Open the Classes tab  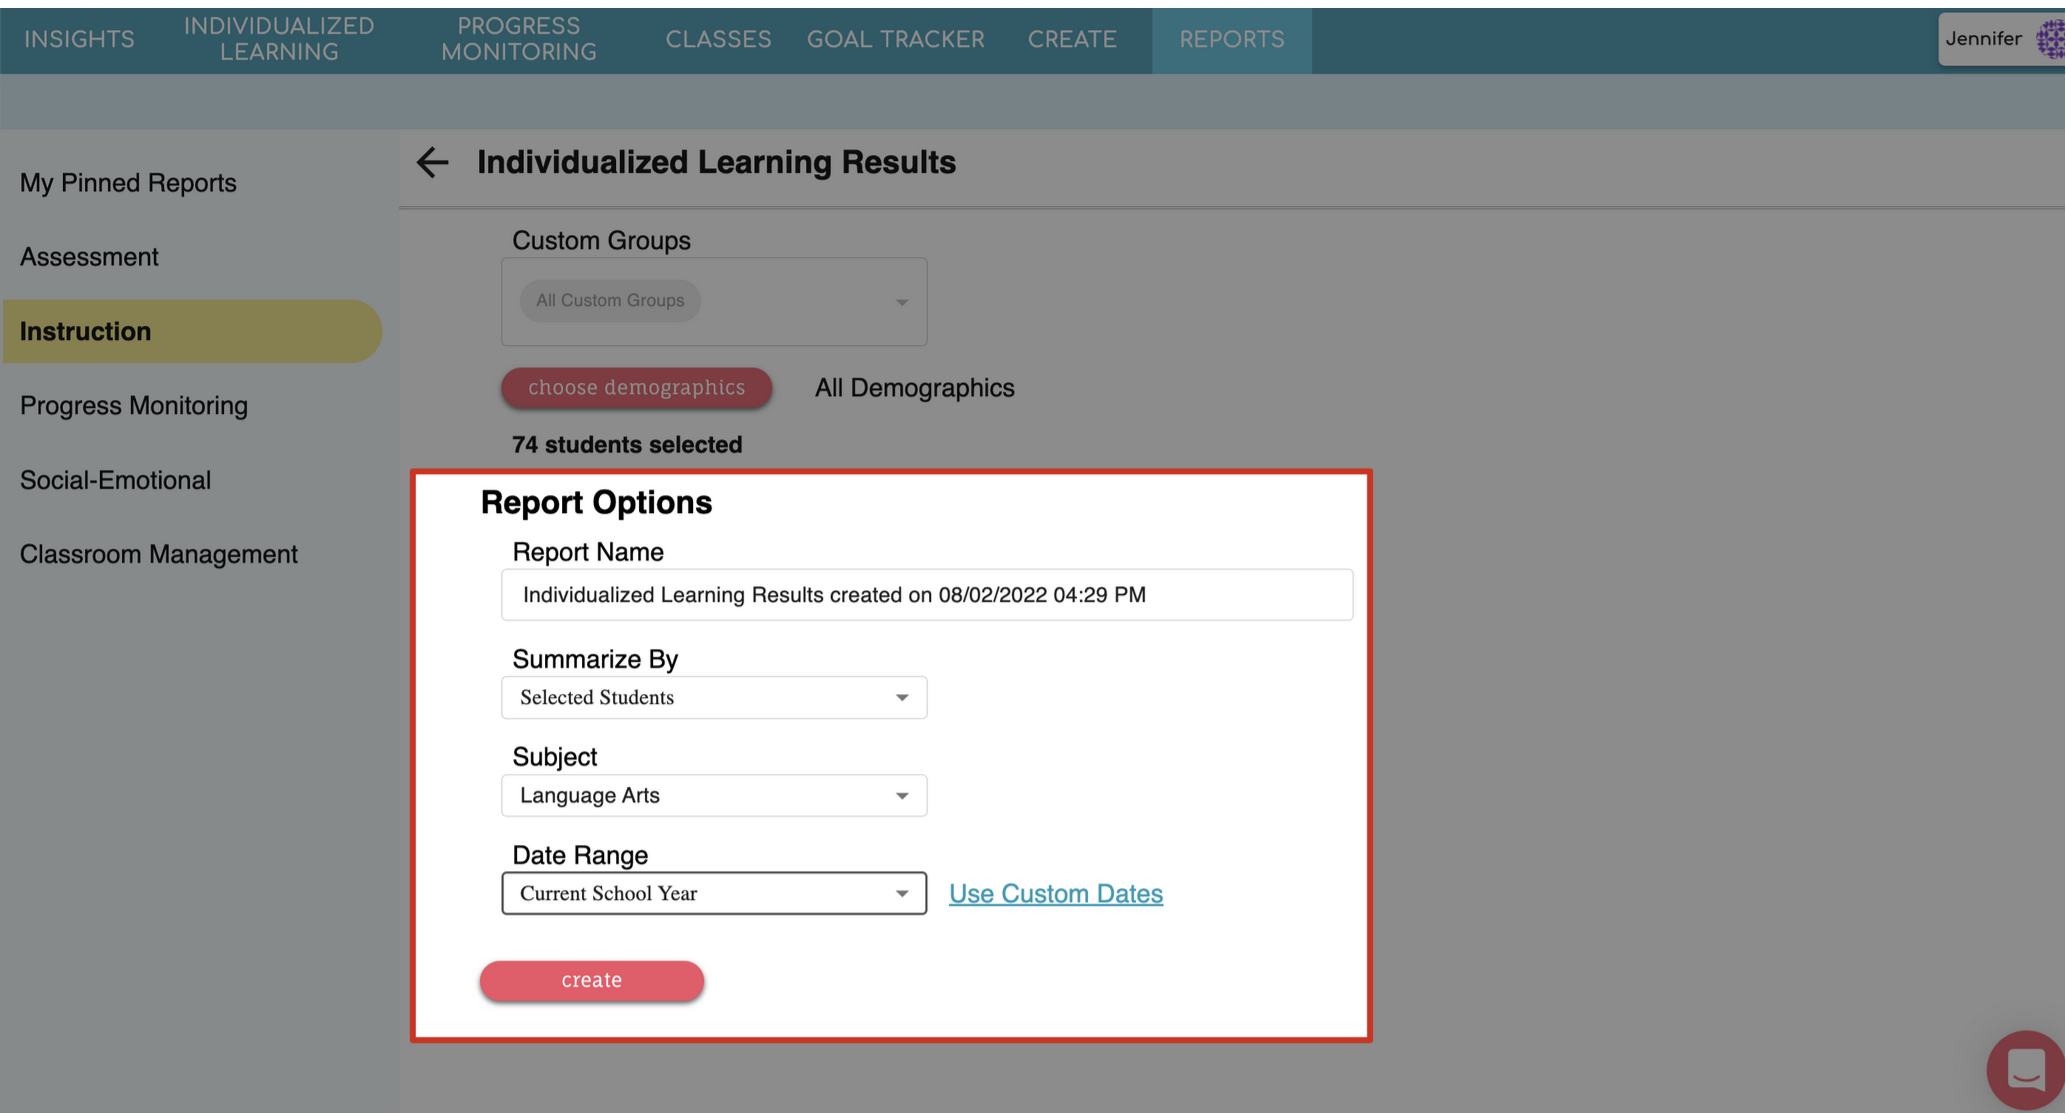click(718, 39)
